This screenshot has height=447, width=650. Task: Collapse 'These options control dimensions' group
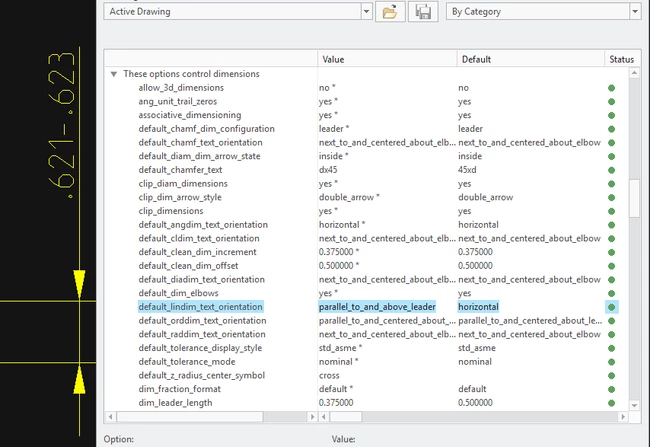tap(114, 74)
